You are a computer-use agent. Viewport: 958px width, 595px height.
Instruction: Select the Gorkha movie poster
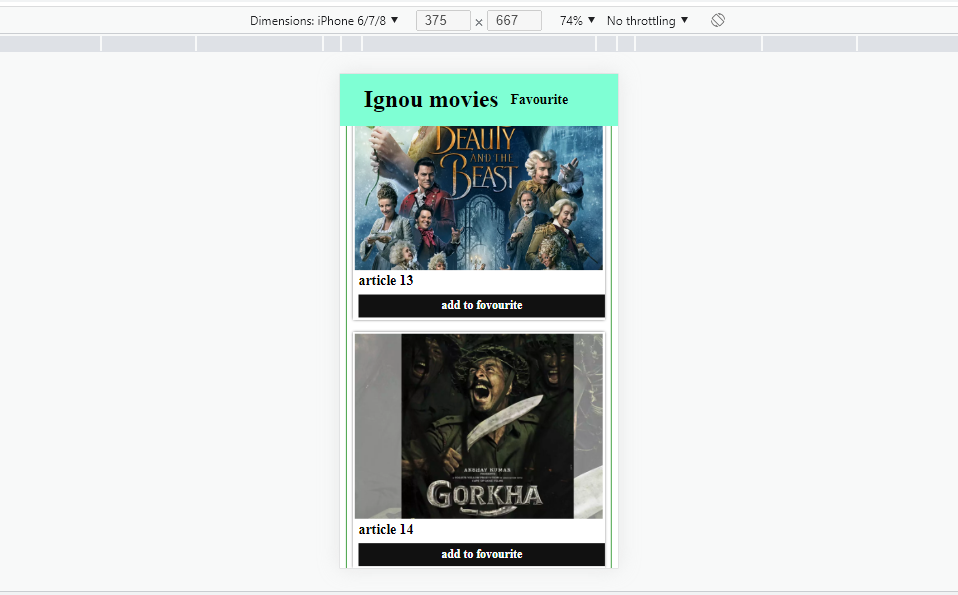coord(479,425)
